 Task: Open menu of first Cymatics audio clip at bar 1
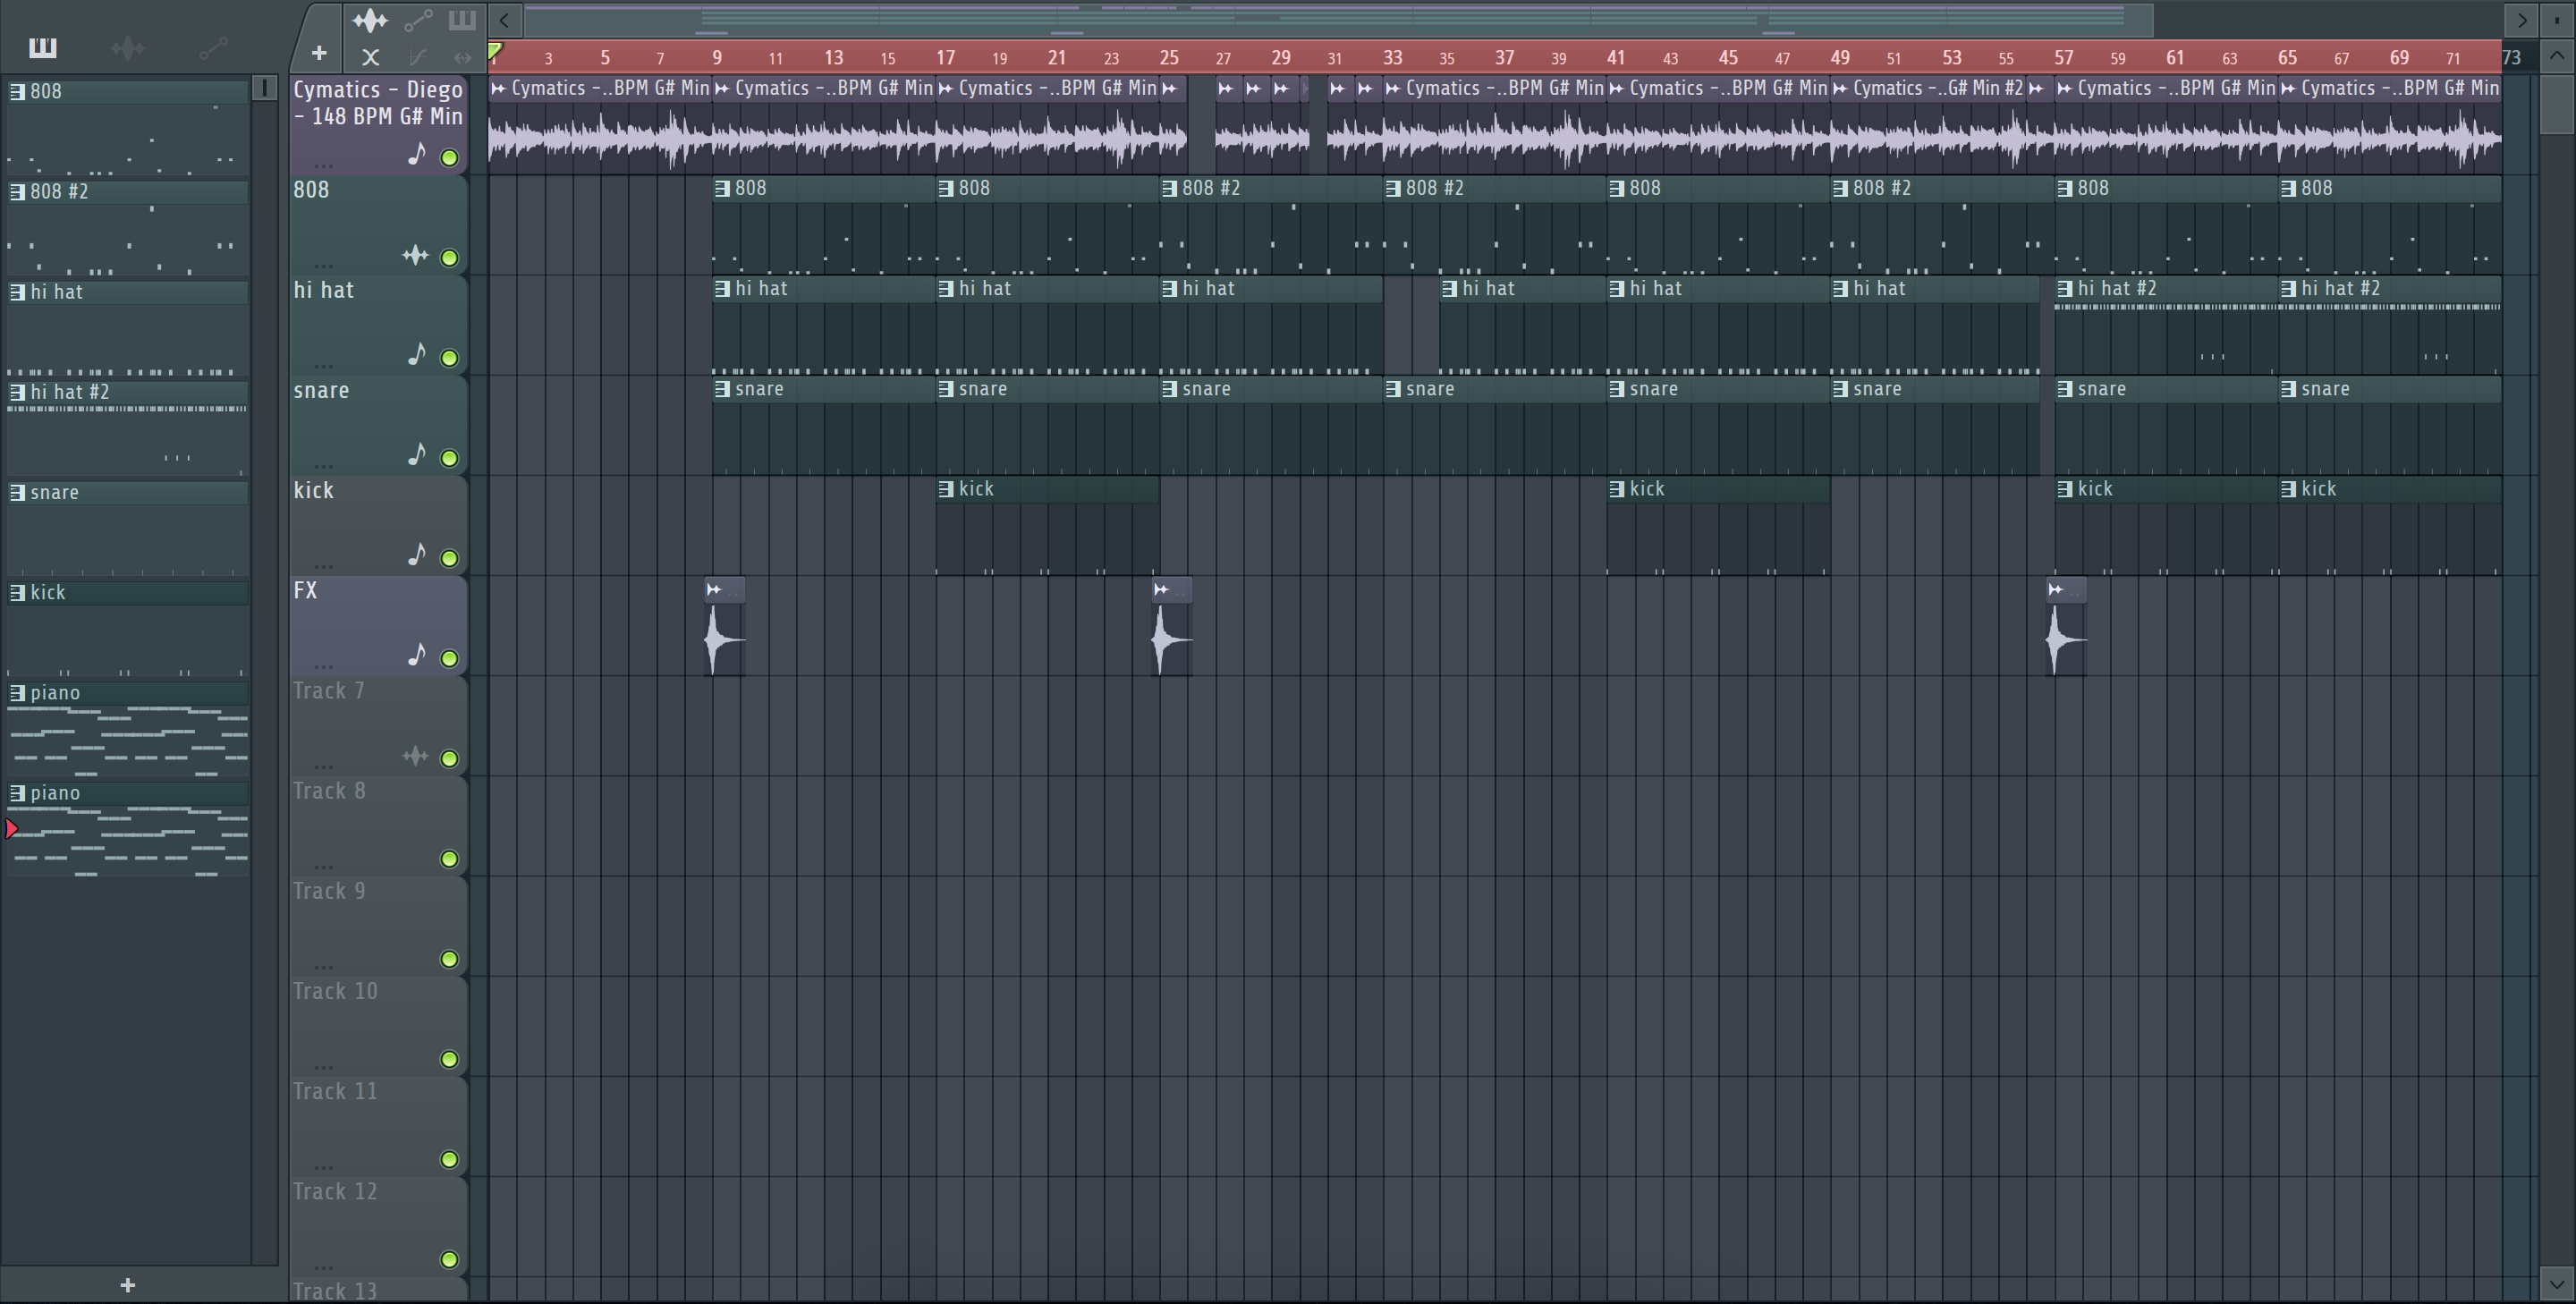(498, 89)
